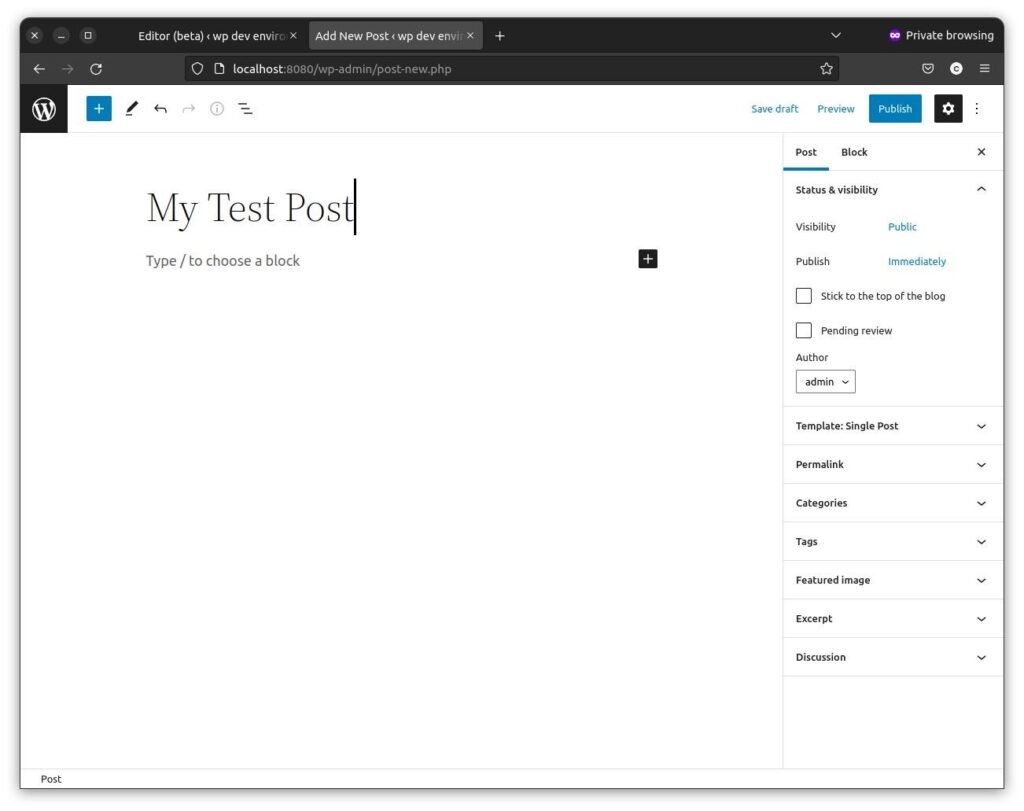This screenshot has height=811, width=1024.
Task: Toggle the Settings gear sidebar
Action: coord(948,109)
